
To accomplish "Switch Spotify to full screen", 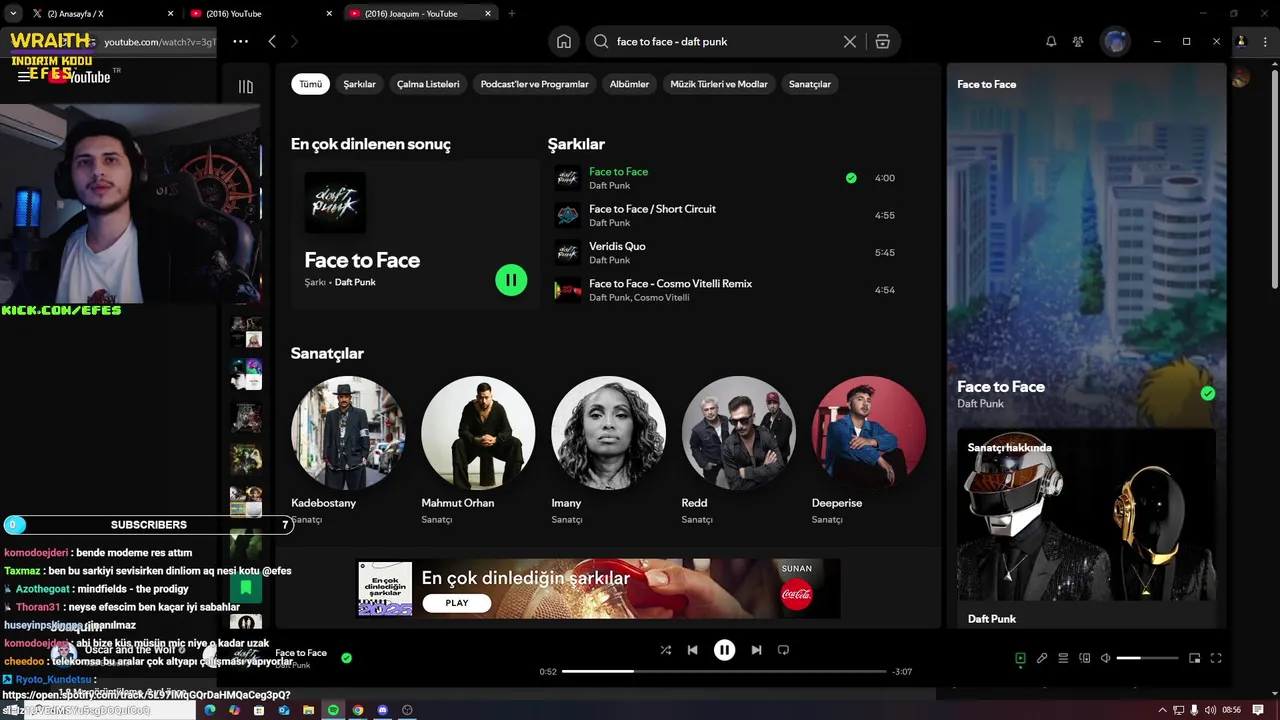I will [x=1216, y=658].
